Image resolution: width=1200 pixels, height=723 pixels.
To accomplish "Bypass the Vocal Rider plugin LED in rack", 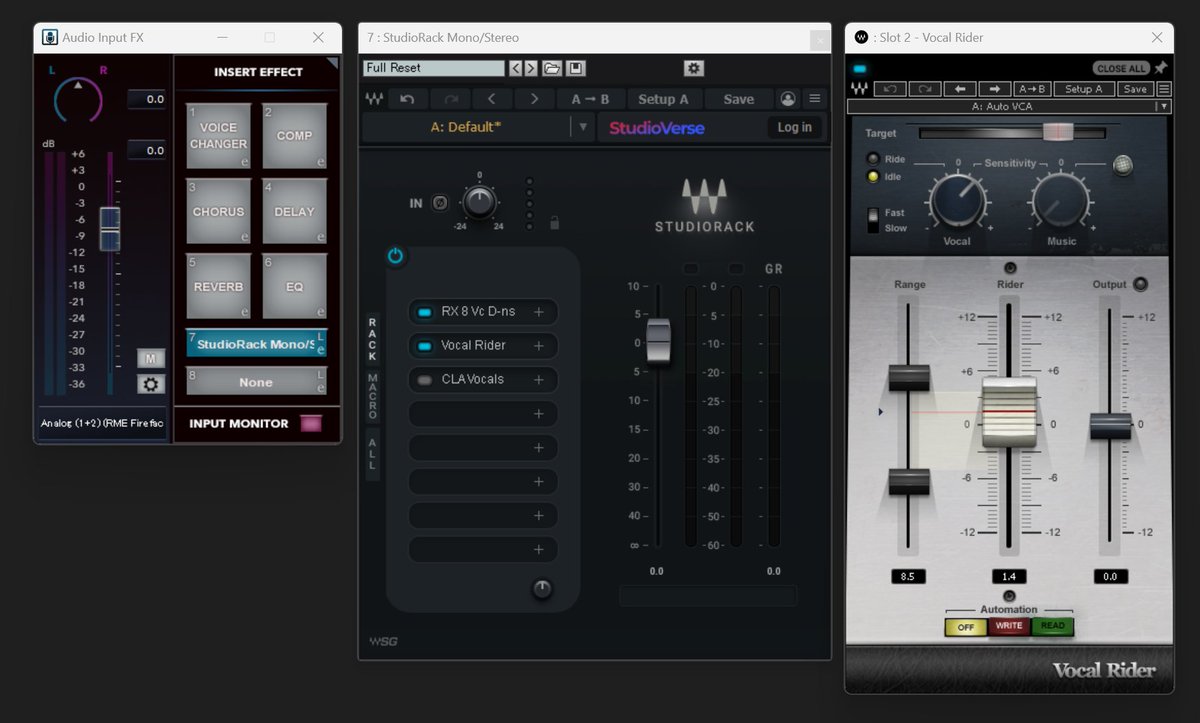I will pyautogui.click(x=424, y=346).
